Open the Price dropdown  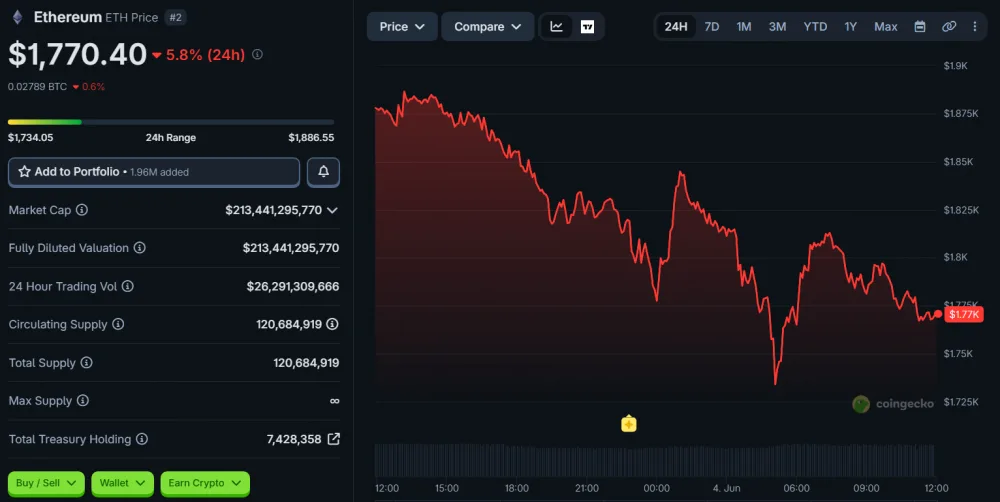click(402, 27)
